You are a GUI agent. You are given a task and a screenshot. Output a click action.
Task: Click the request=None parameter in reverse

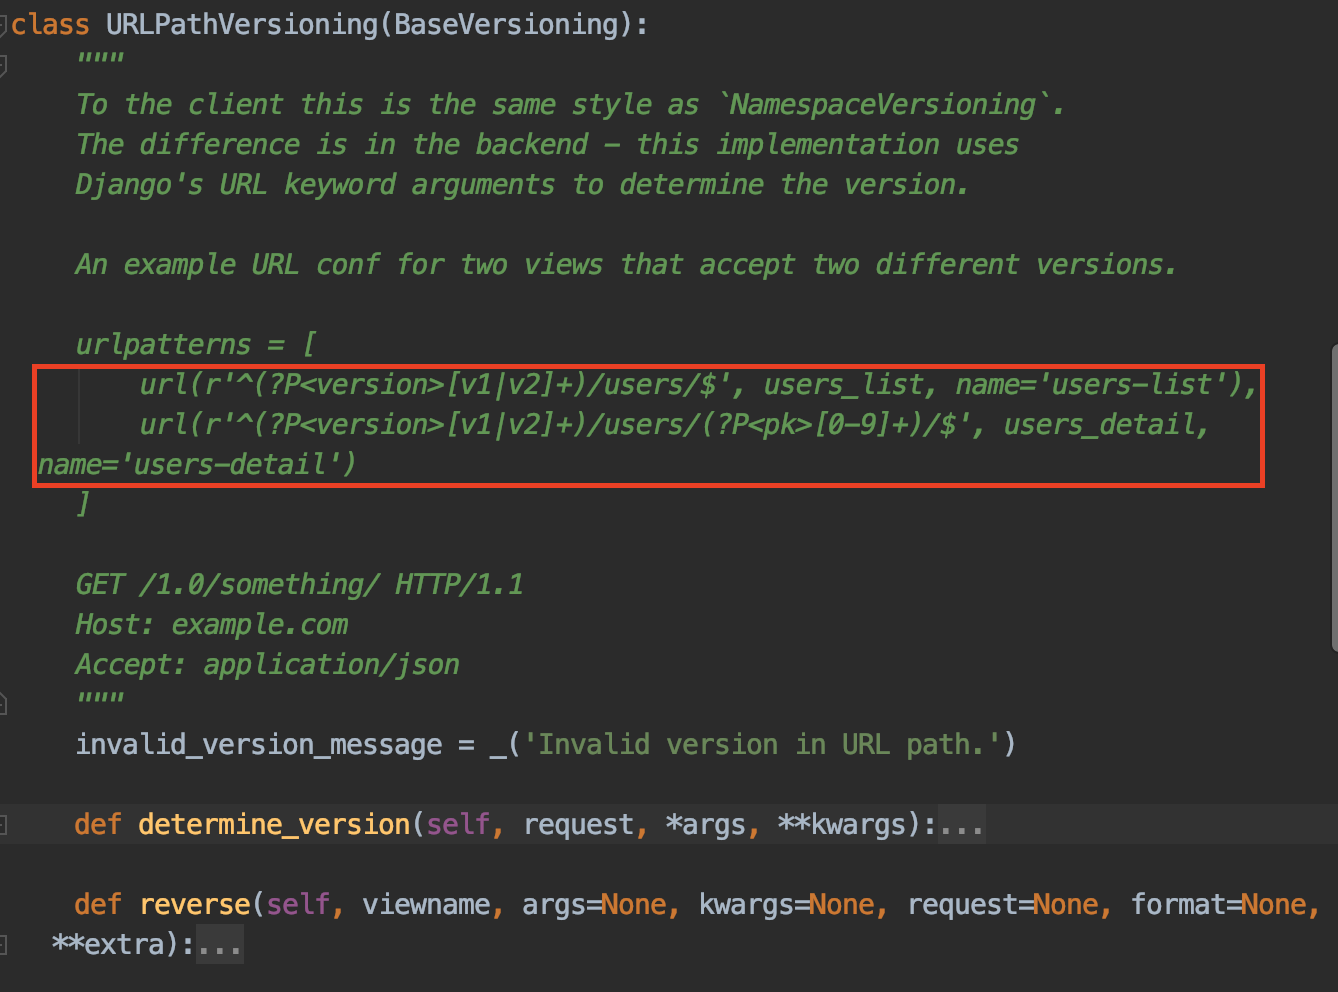(x=1002, y=905)
